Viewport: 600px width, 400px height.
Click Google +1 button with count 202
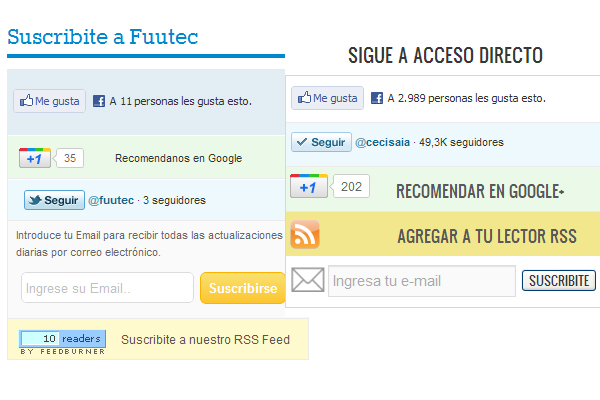point(309,186)
